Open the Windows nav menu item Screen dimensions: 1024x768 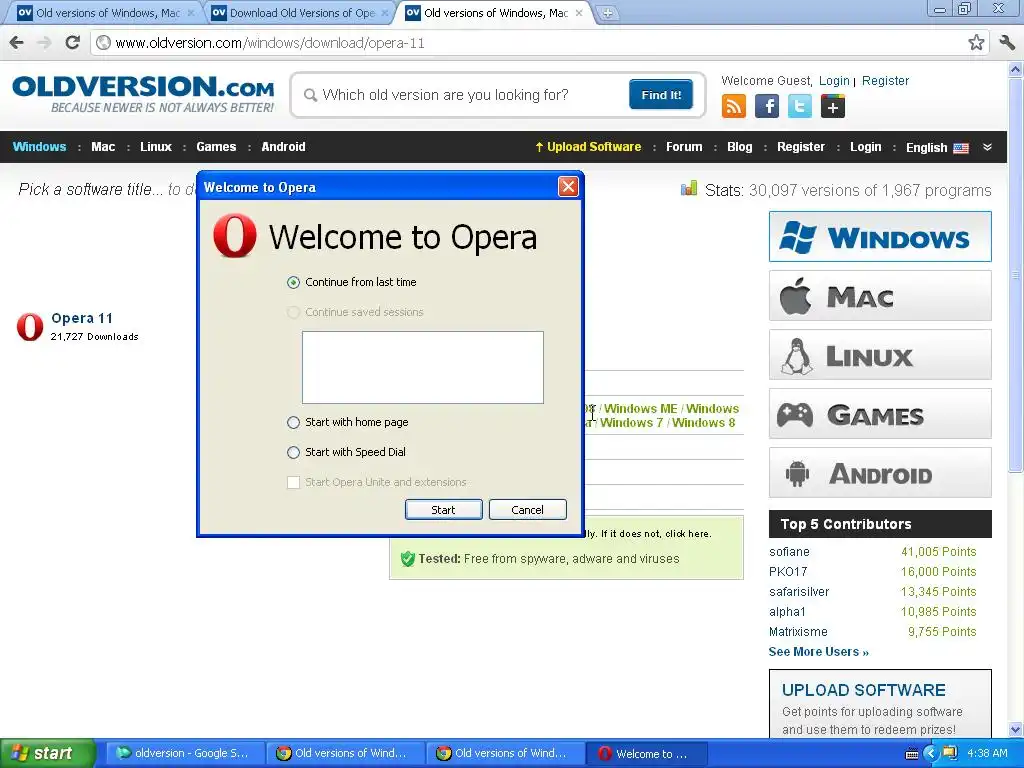(x=40, y=147)
